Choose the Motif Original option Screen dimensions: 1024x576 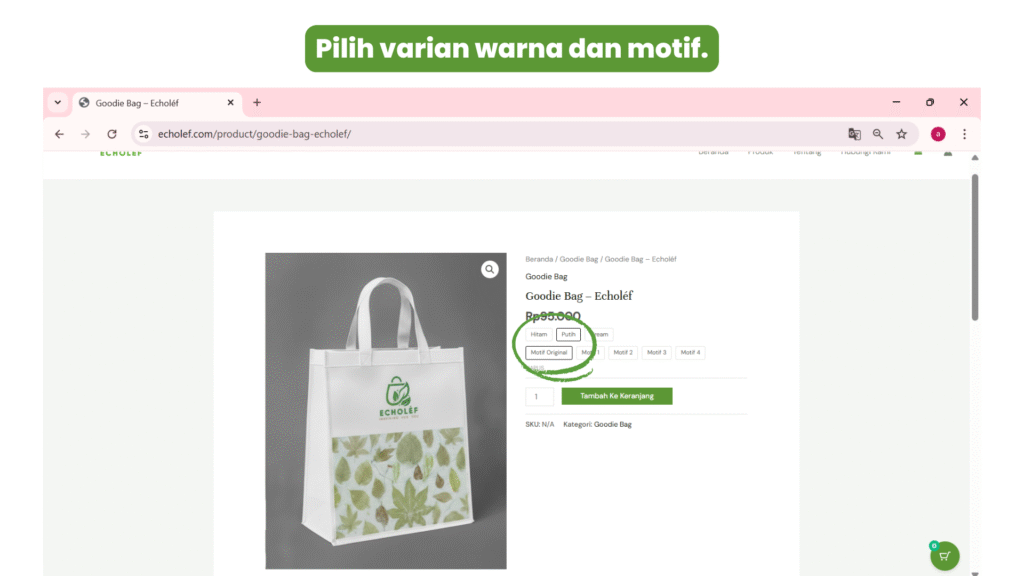pyautogui.click(x=549, y=353)
